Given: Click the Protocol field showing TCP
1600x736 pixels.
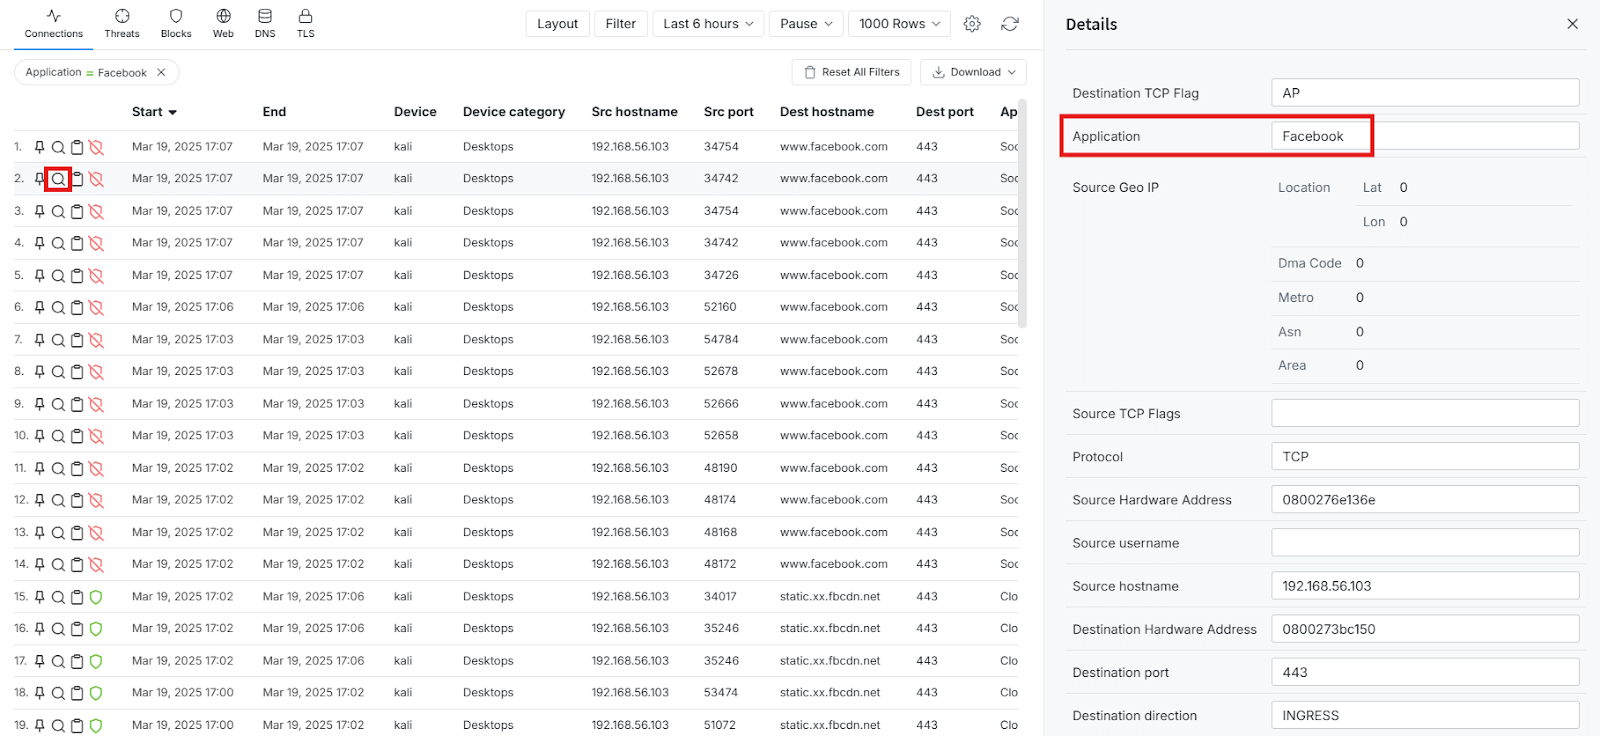Looking at the screenshot, I should (x=1425, y=456).
